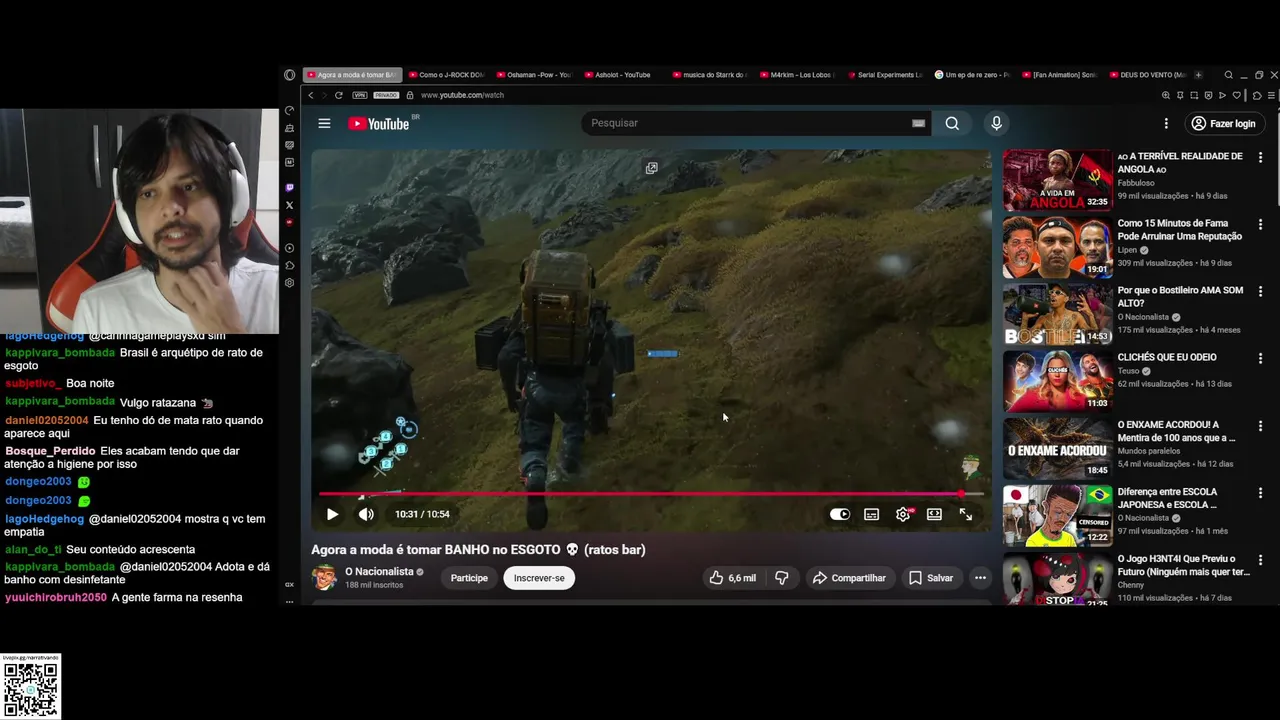Add page to bookmarks with heart icon

[x=1237, y=95]
